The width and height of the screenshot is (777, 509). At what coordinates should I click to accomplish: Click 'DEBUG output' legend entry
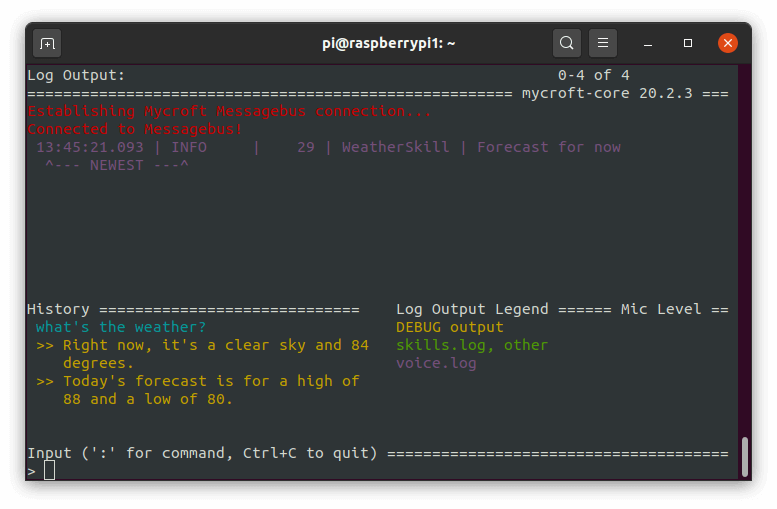coord(449,327)
